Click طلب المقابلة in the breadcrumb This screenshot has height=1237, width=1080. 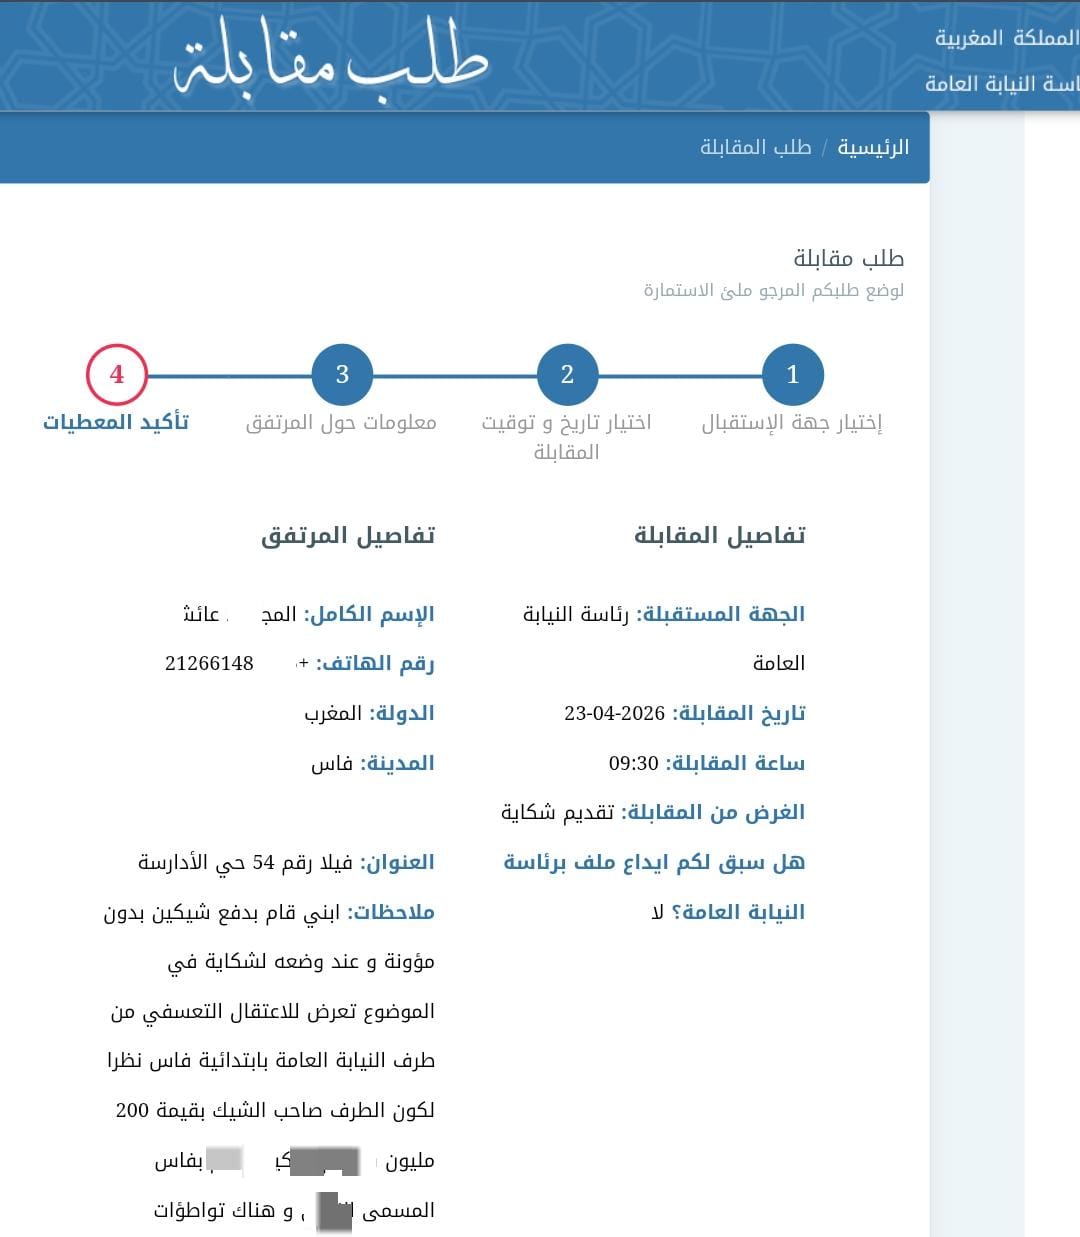pyautogui.click(x=755, y=148)
